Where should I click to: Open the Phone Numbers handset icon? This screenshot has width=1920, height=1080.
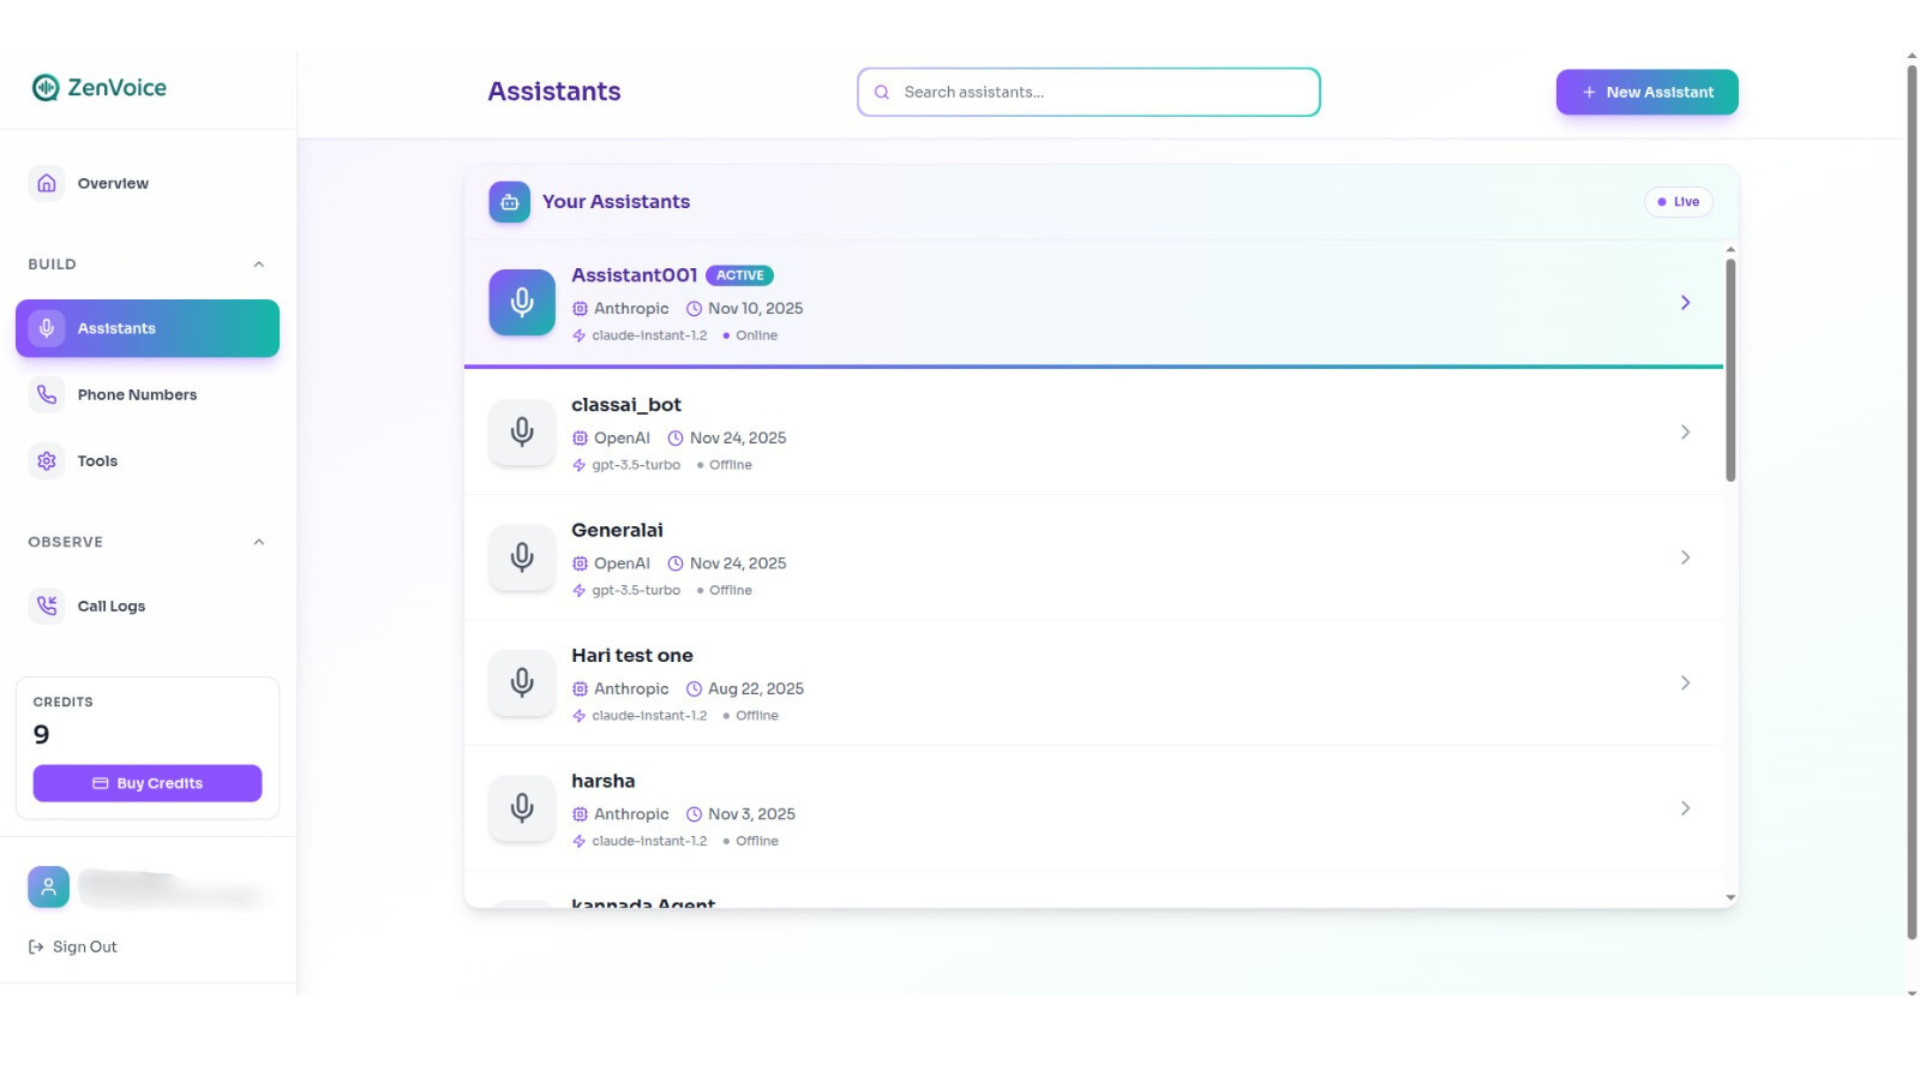tap(46, 395)
